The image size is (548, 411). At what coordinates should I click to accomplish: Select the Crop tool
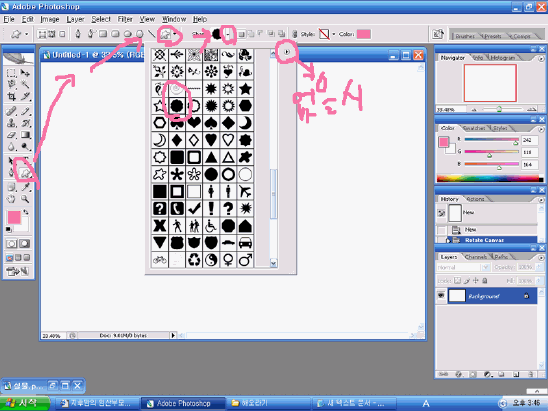coord(12,96)
